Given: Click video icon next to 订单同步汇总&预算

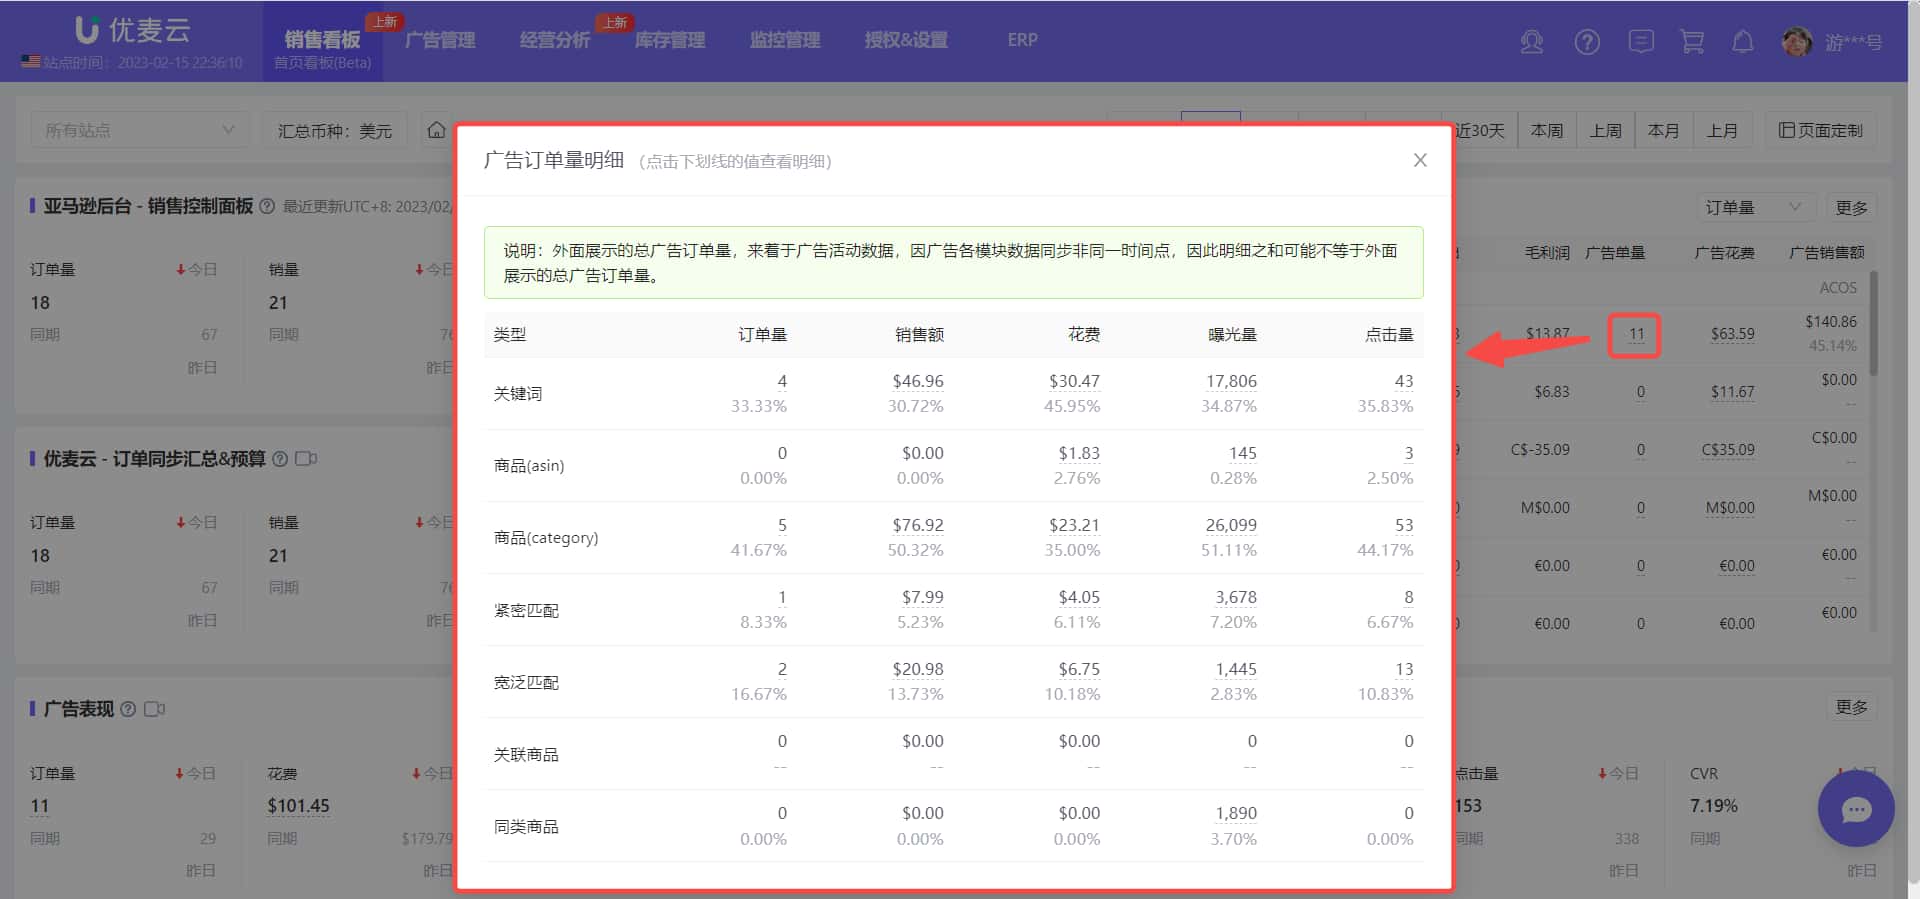Looking at the screenshot, I should pos(306,458).
